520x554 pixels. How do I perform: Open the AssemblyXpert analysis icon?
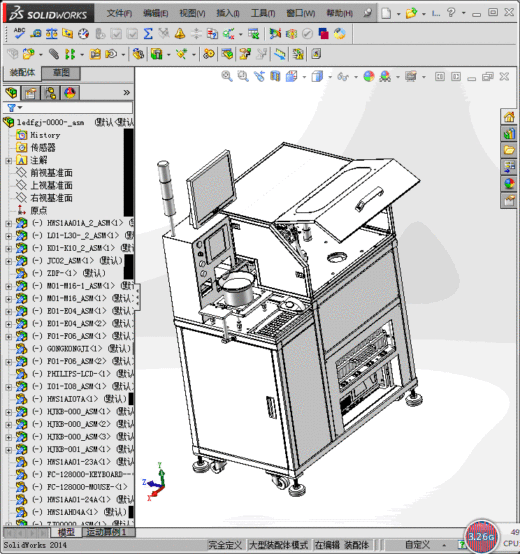pos(339,34)
